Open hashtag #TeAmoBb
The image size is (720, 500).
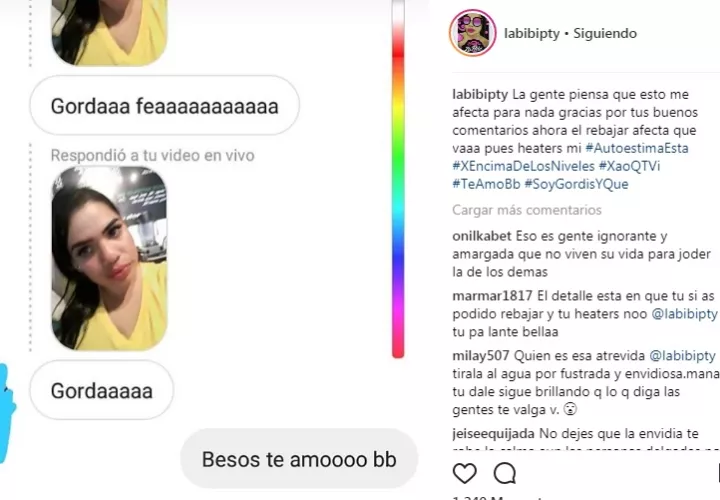coord(486,184)
